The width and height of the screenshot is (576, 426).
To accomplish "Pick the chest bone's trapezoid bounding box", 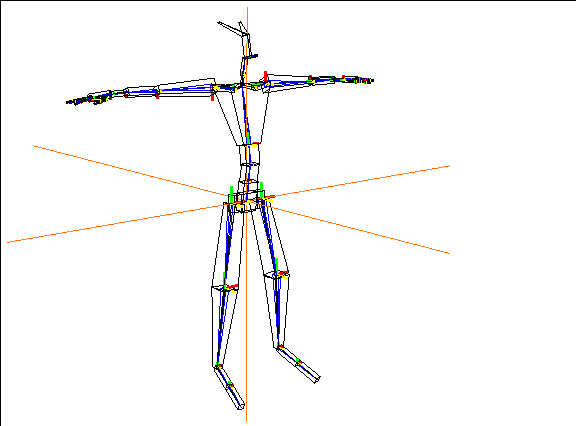I will click(x=241, y=115).
